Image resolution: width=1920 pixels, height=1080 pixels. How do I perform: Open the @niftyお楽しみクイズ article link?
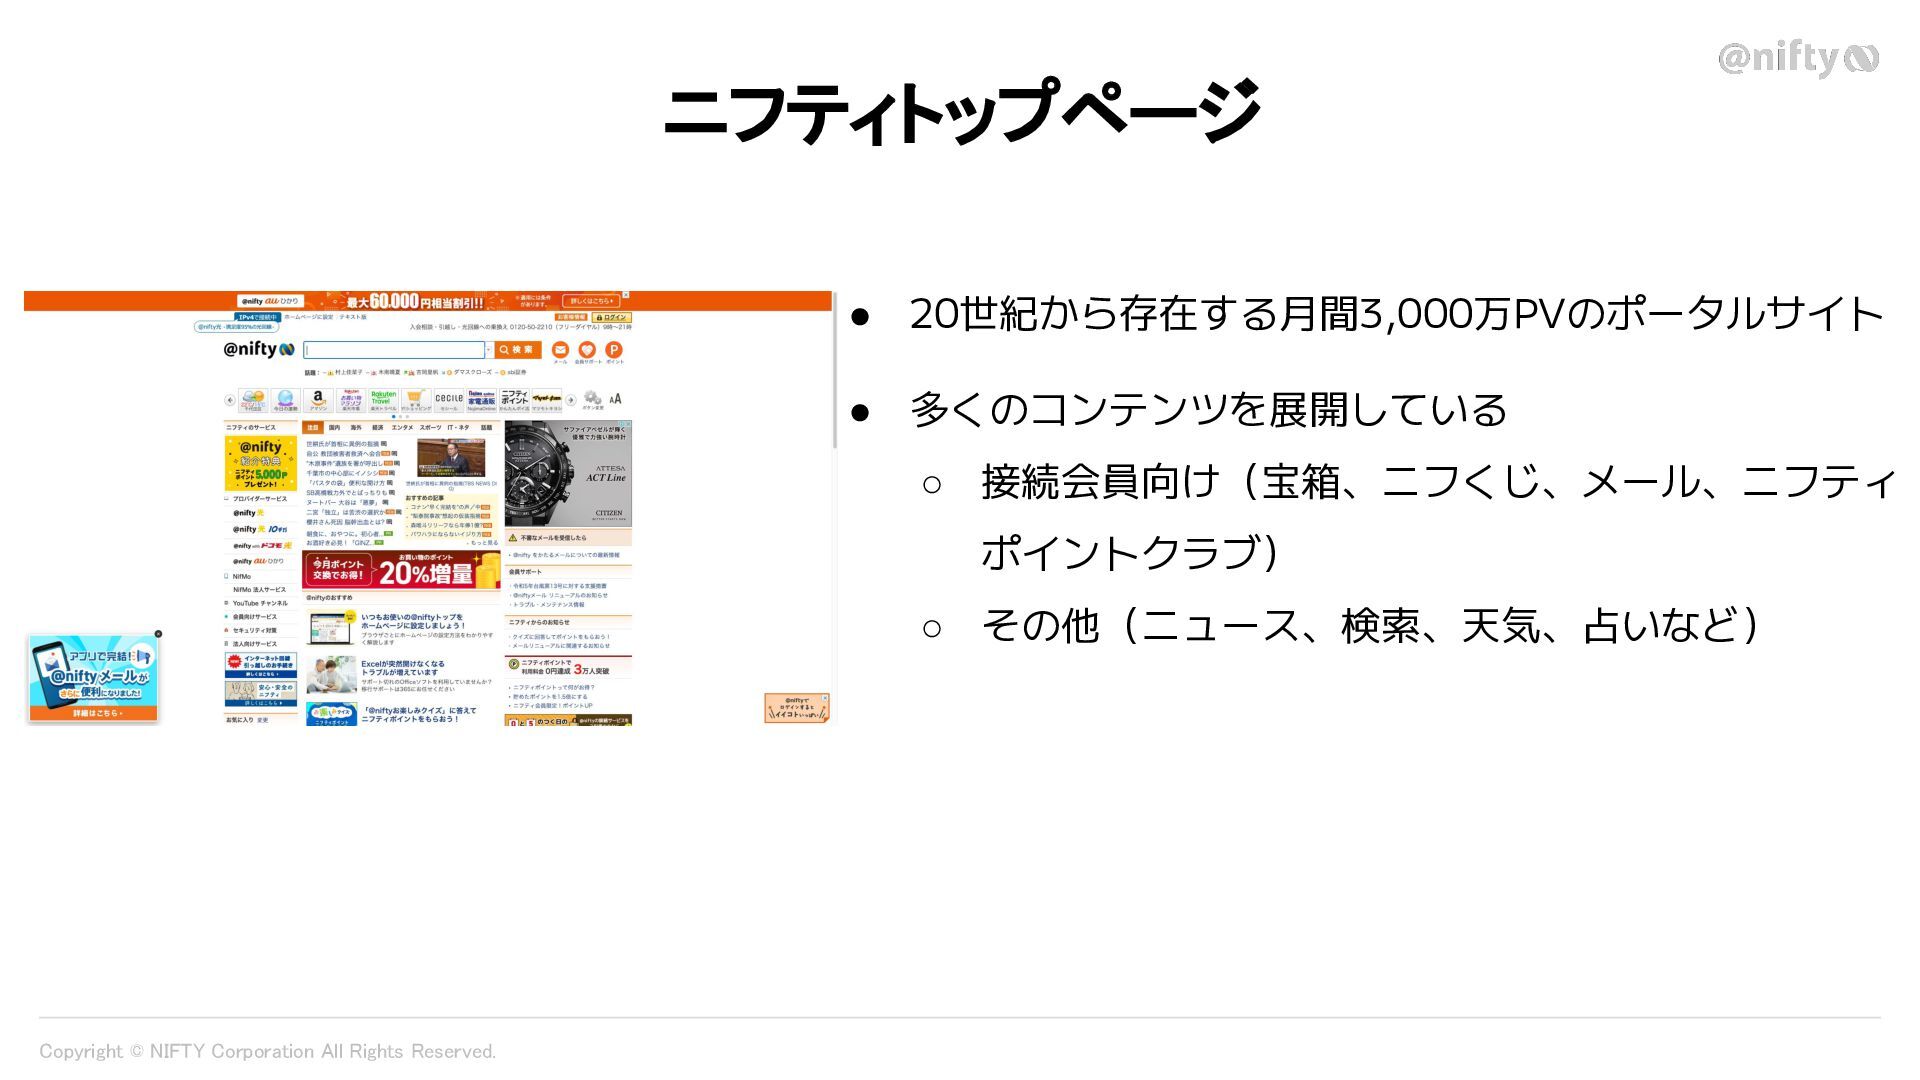[419, 714]
